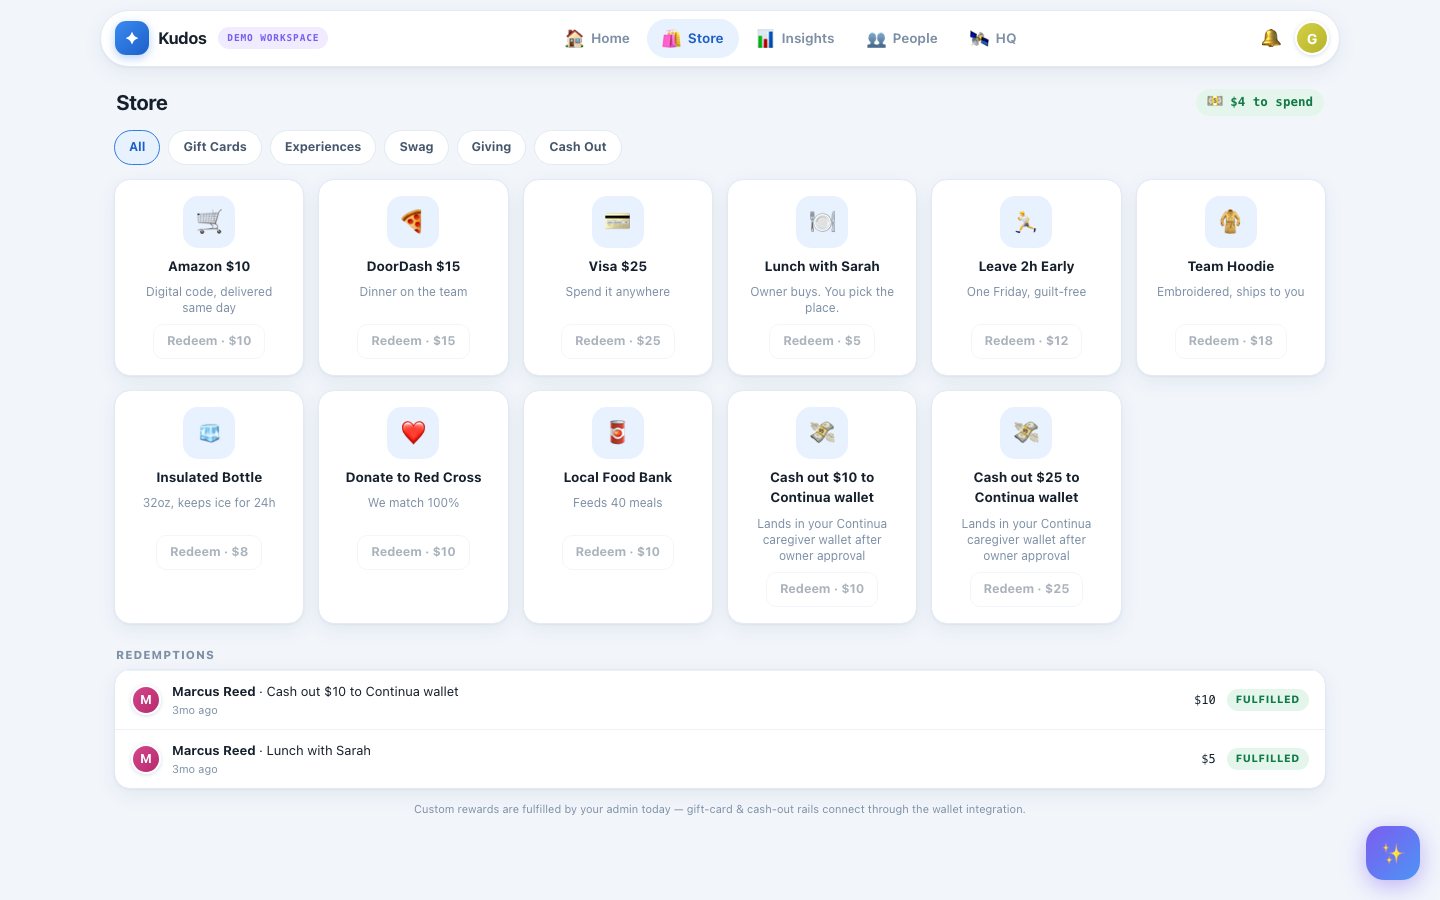Viewport: 1440px width, 900px height.
Task: Click the Lunch with Sarah plate icon
Action: pyautogui.click(x=822, y=222)
